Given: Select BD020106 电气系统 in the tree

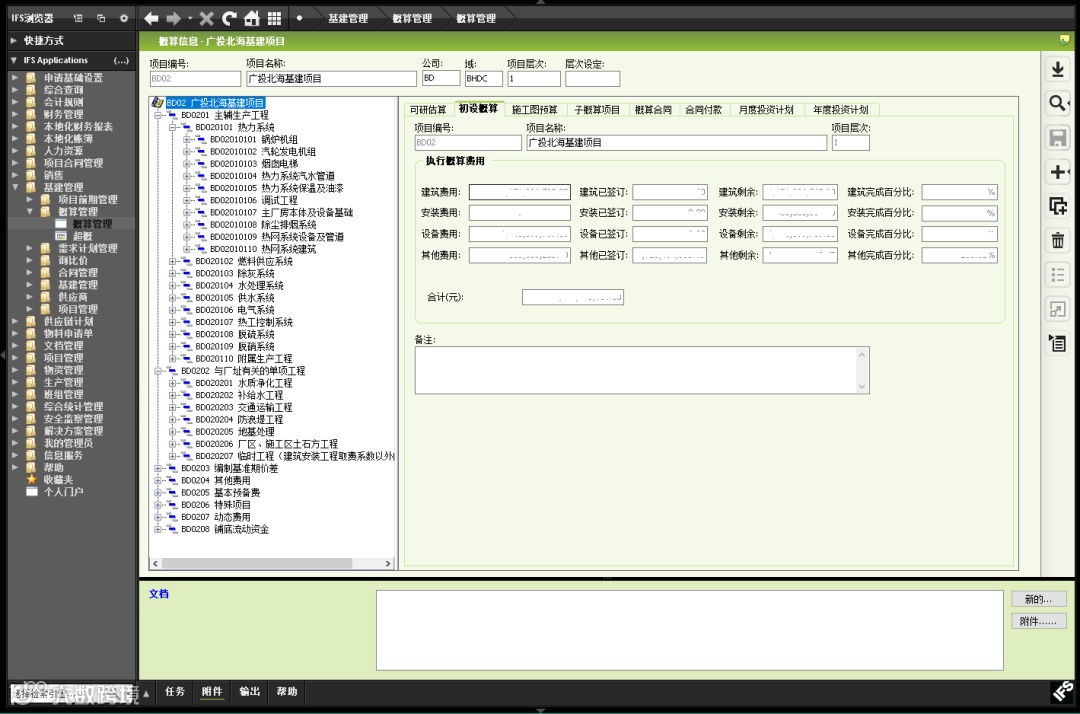Looking at the screenshot, I should click(x=234, y=310).
